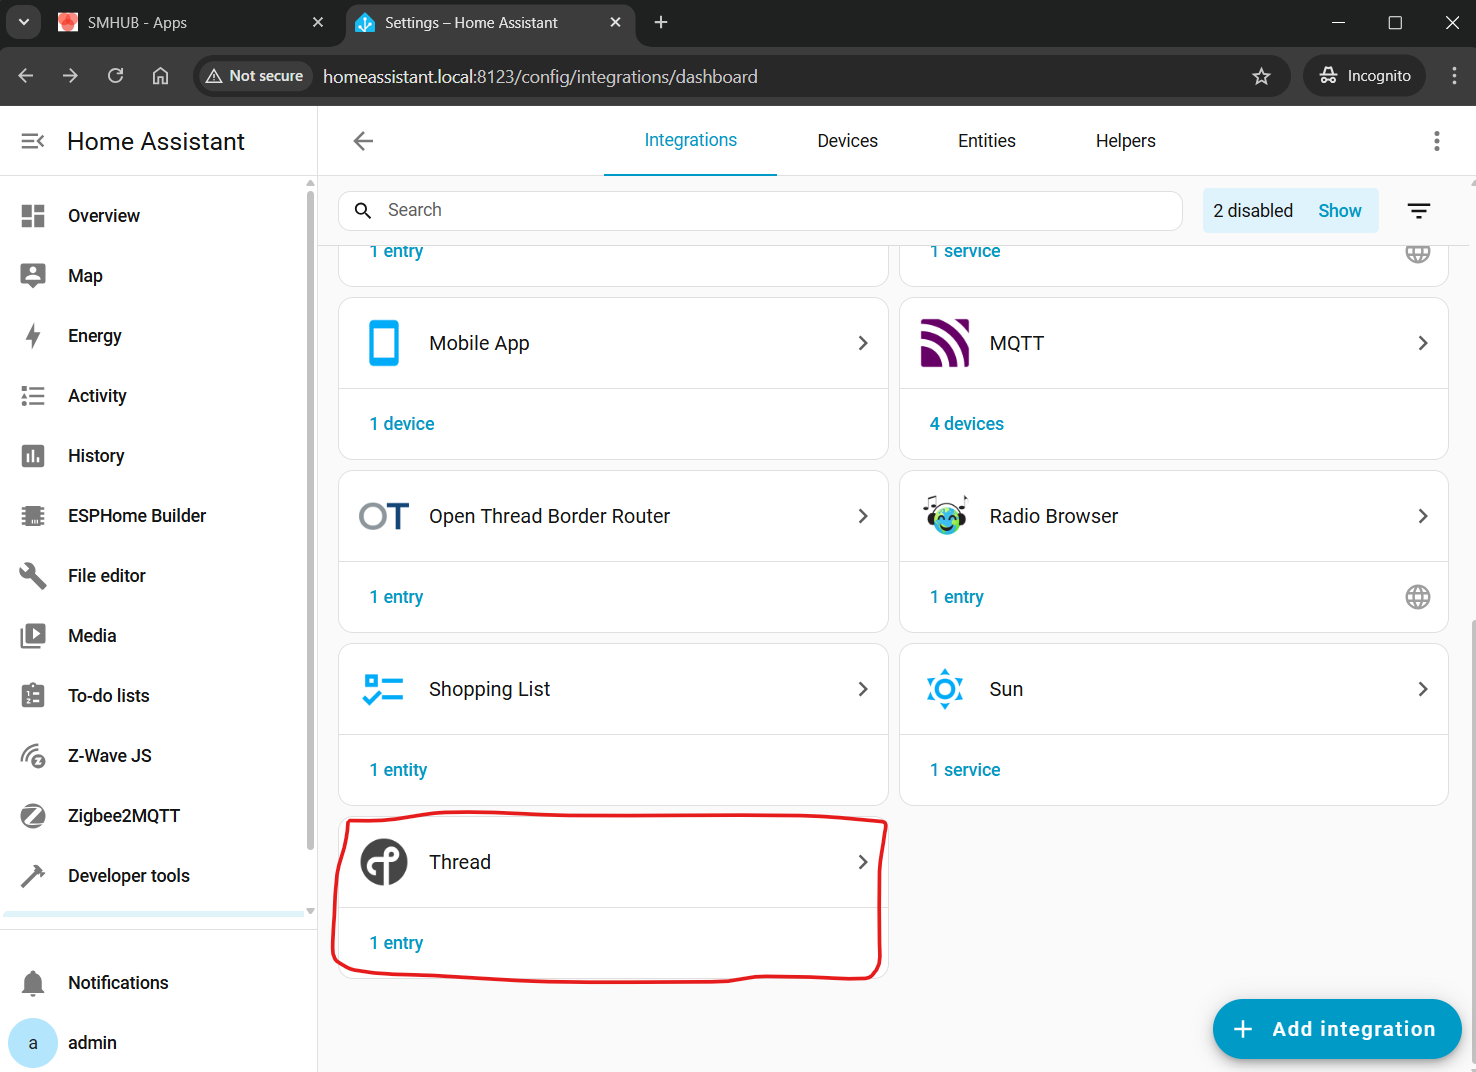Screen dimensions: 1476x1072
Task: Open the 4 devices link under MQTT
Action: point(966,424)
